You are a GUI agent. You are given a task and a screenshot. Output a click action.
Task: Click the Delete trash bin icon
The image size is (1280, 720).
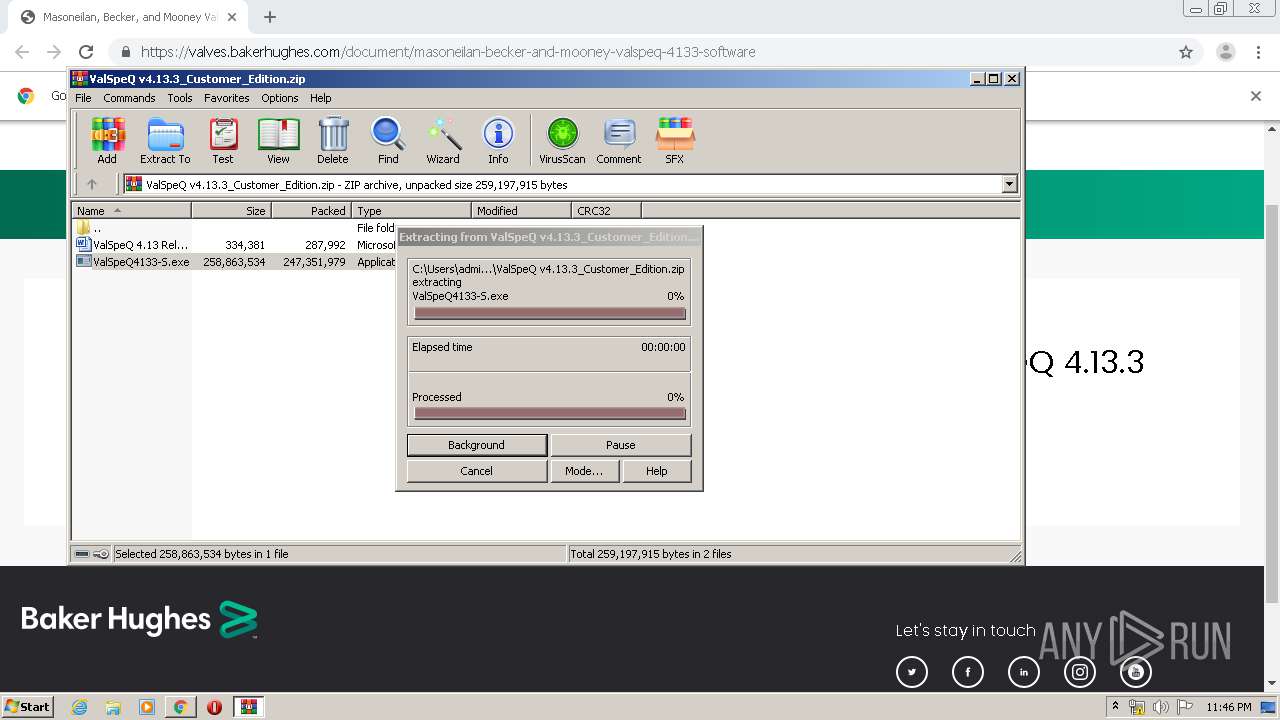(333, 141)
